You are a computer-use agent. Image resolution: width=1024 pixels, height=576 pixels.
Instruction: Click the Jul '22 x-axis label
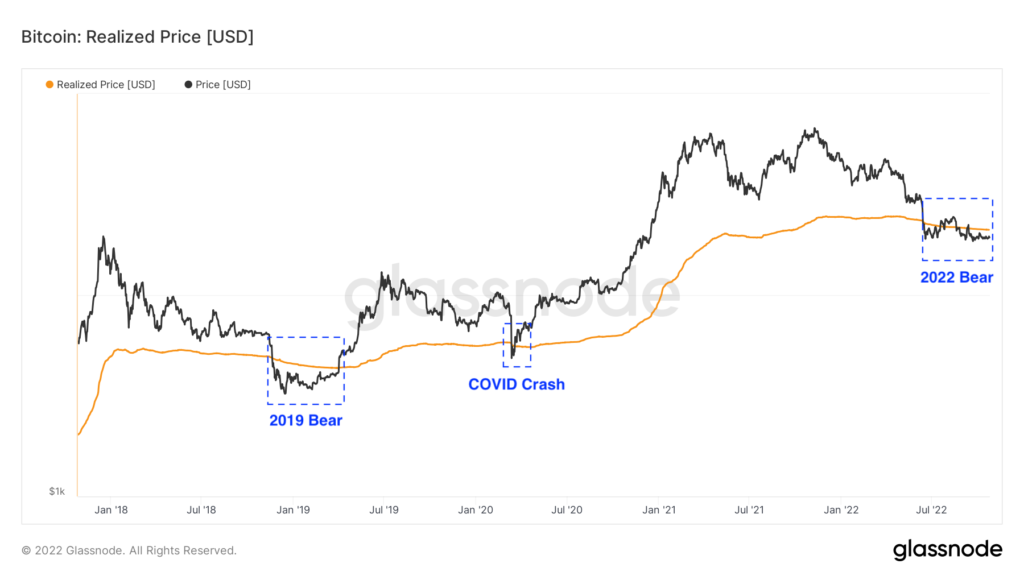[931, 510]
